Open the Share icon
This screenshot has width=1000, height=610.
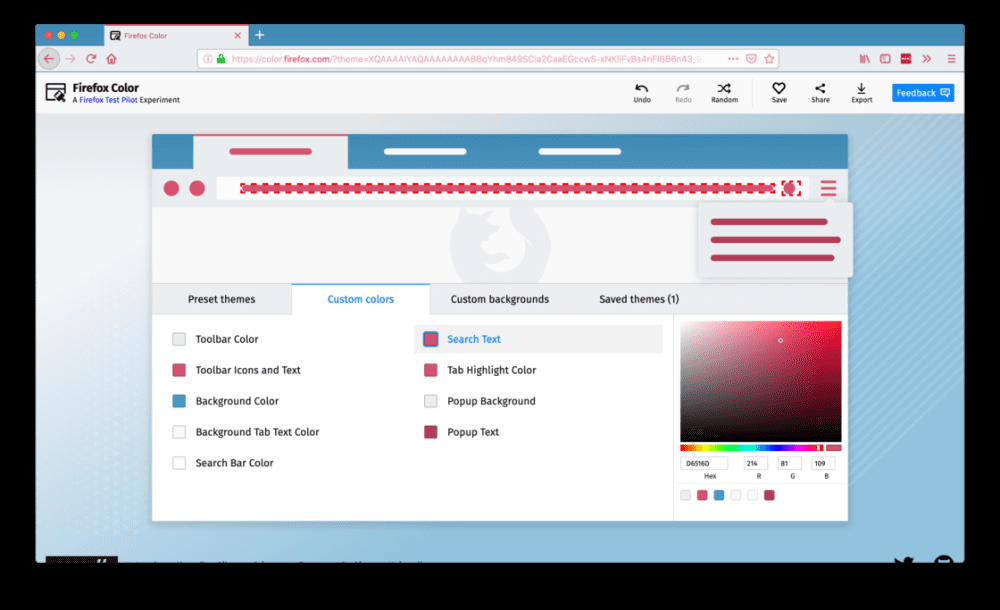coord(820,88)
